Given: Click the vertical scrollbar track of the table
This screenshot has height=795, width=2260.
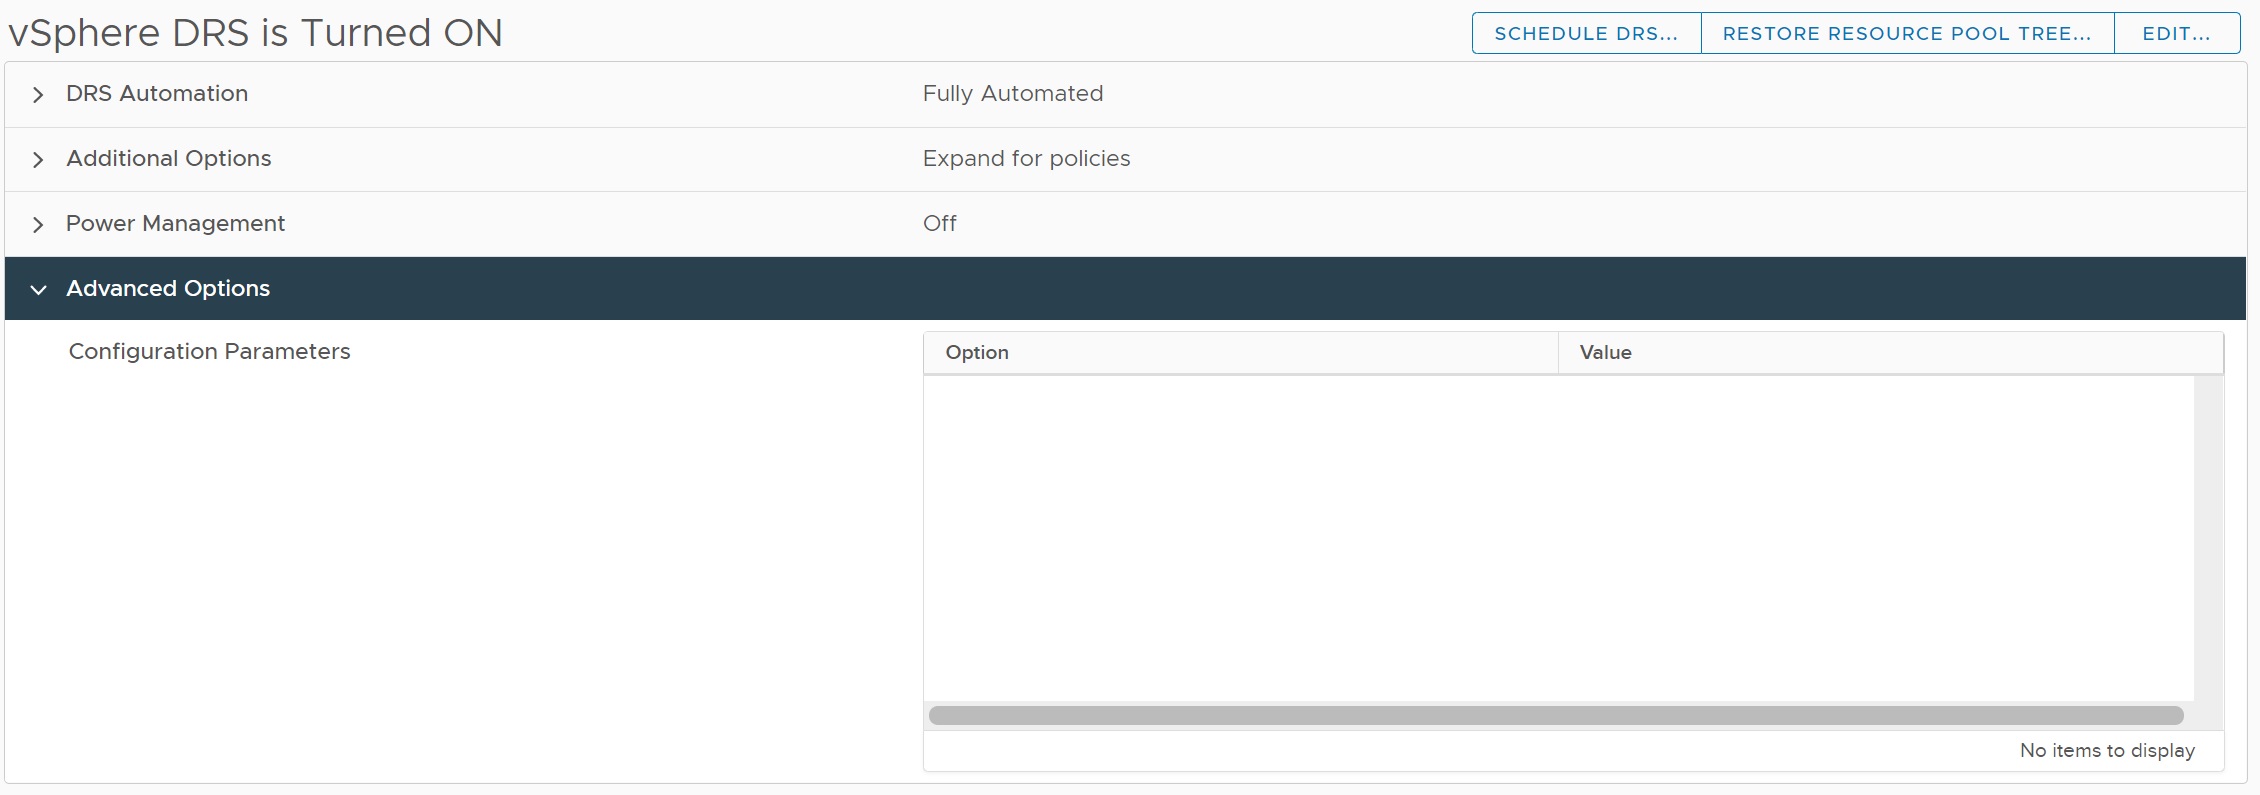Looking at the screenshot, I should [x=2208, y=538].
